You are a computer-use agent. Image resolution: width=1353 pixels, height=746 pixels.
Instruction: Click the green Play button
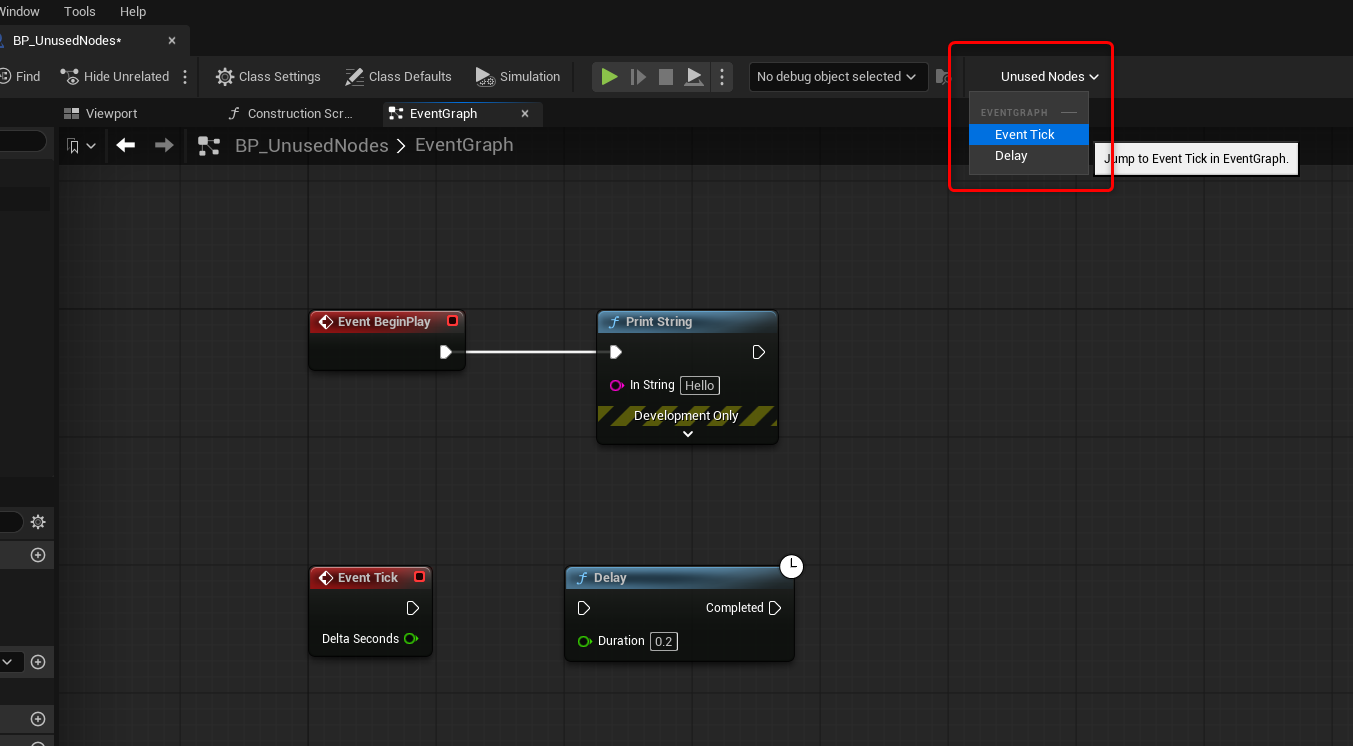(x=609, y=77)
